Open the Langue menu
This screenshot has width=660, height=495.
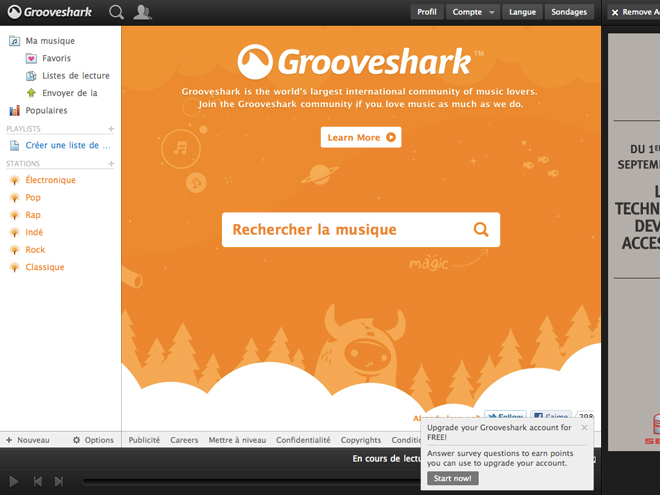pyautogui.click(x=522, y=12)
